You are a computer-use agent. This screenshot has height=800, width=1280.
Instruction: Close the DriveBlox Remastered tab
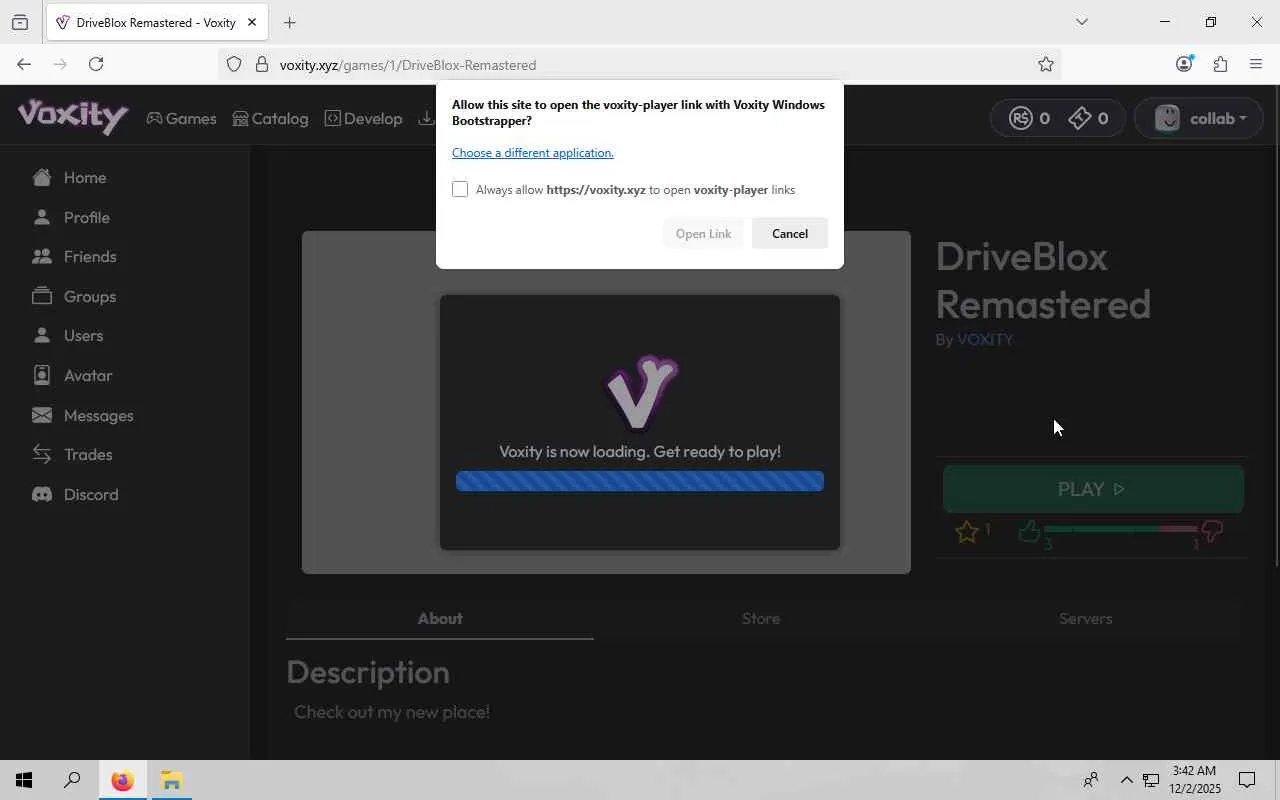tap(252, 22)
